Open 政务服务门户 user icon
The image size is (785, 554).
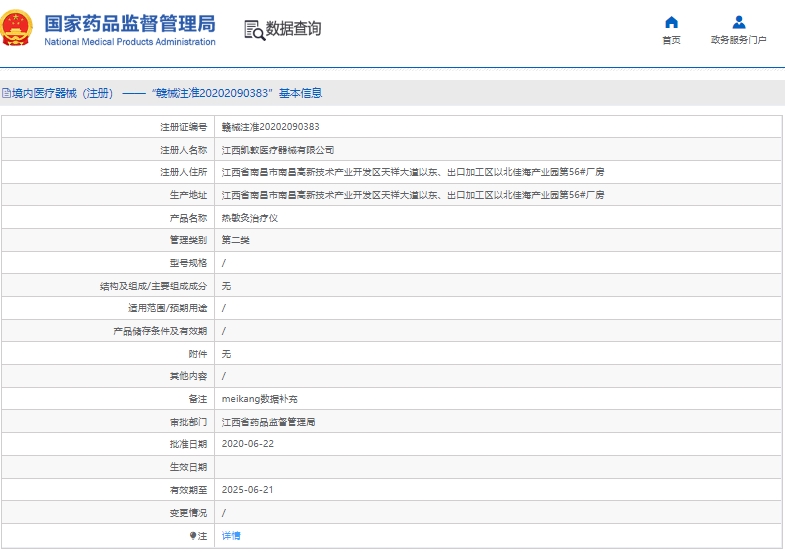point(739,23)
